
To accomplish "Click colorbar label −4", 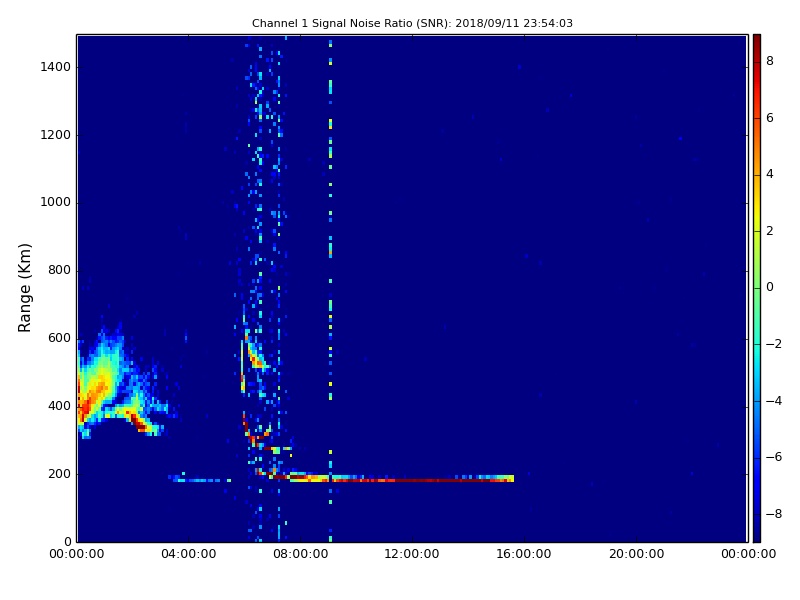I will pos(774,401).
